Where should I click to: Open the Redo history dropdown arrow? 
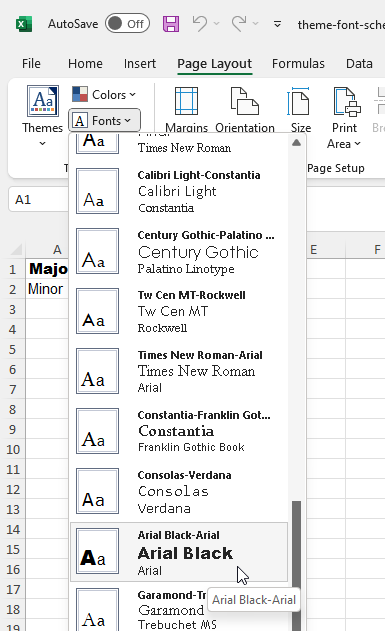(255, 24)
